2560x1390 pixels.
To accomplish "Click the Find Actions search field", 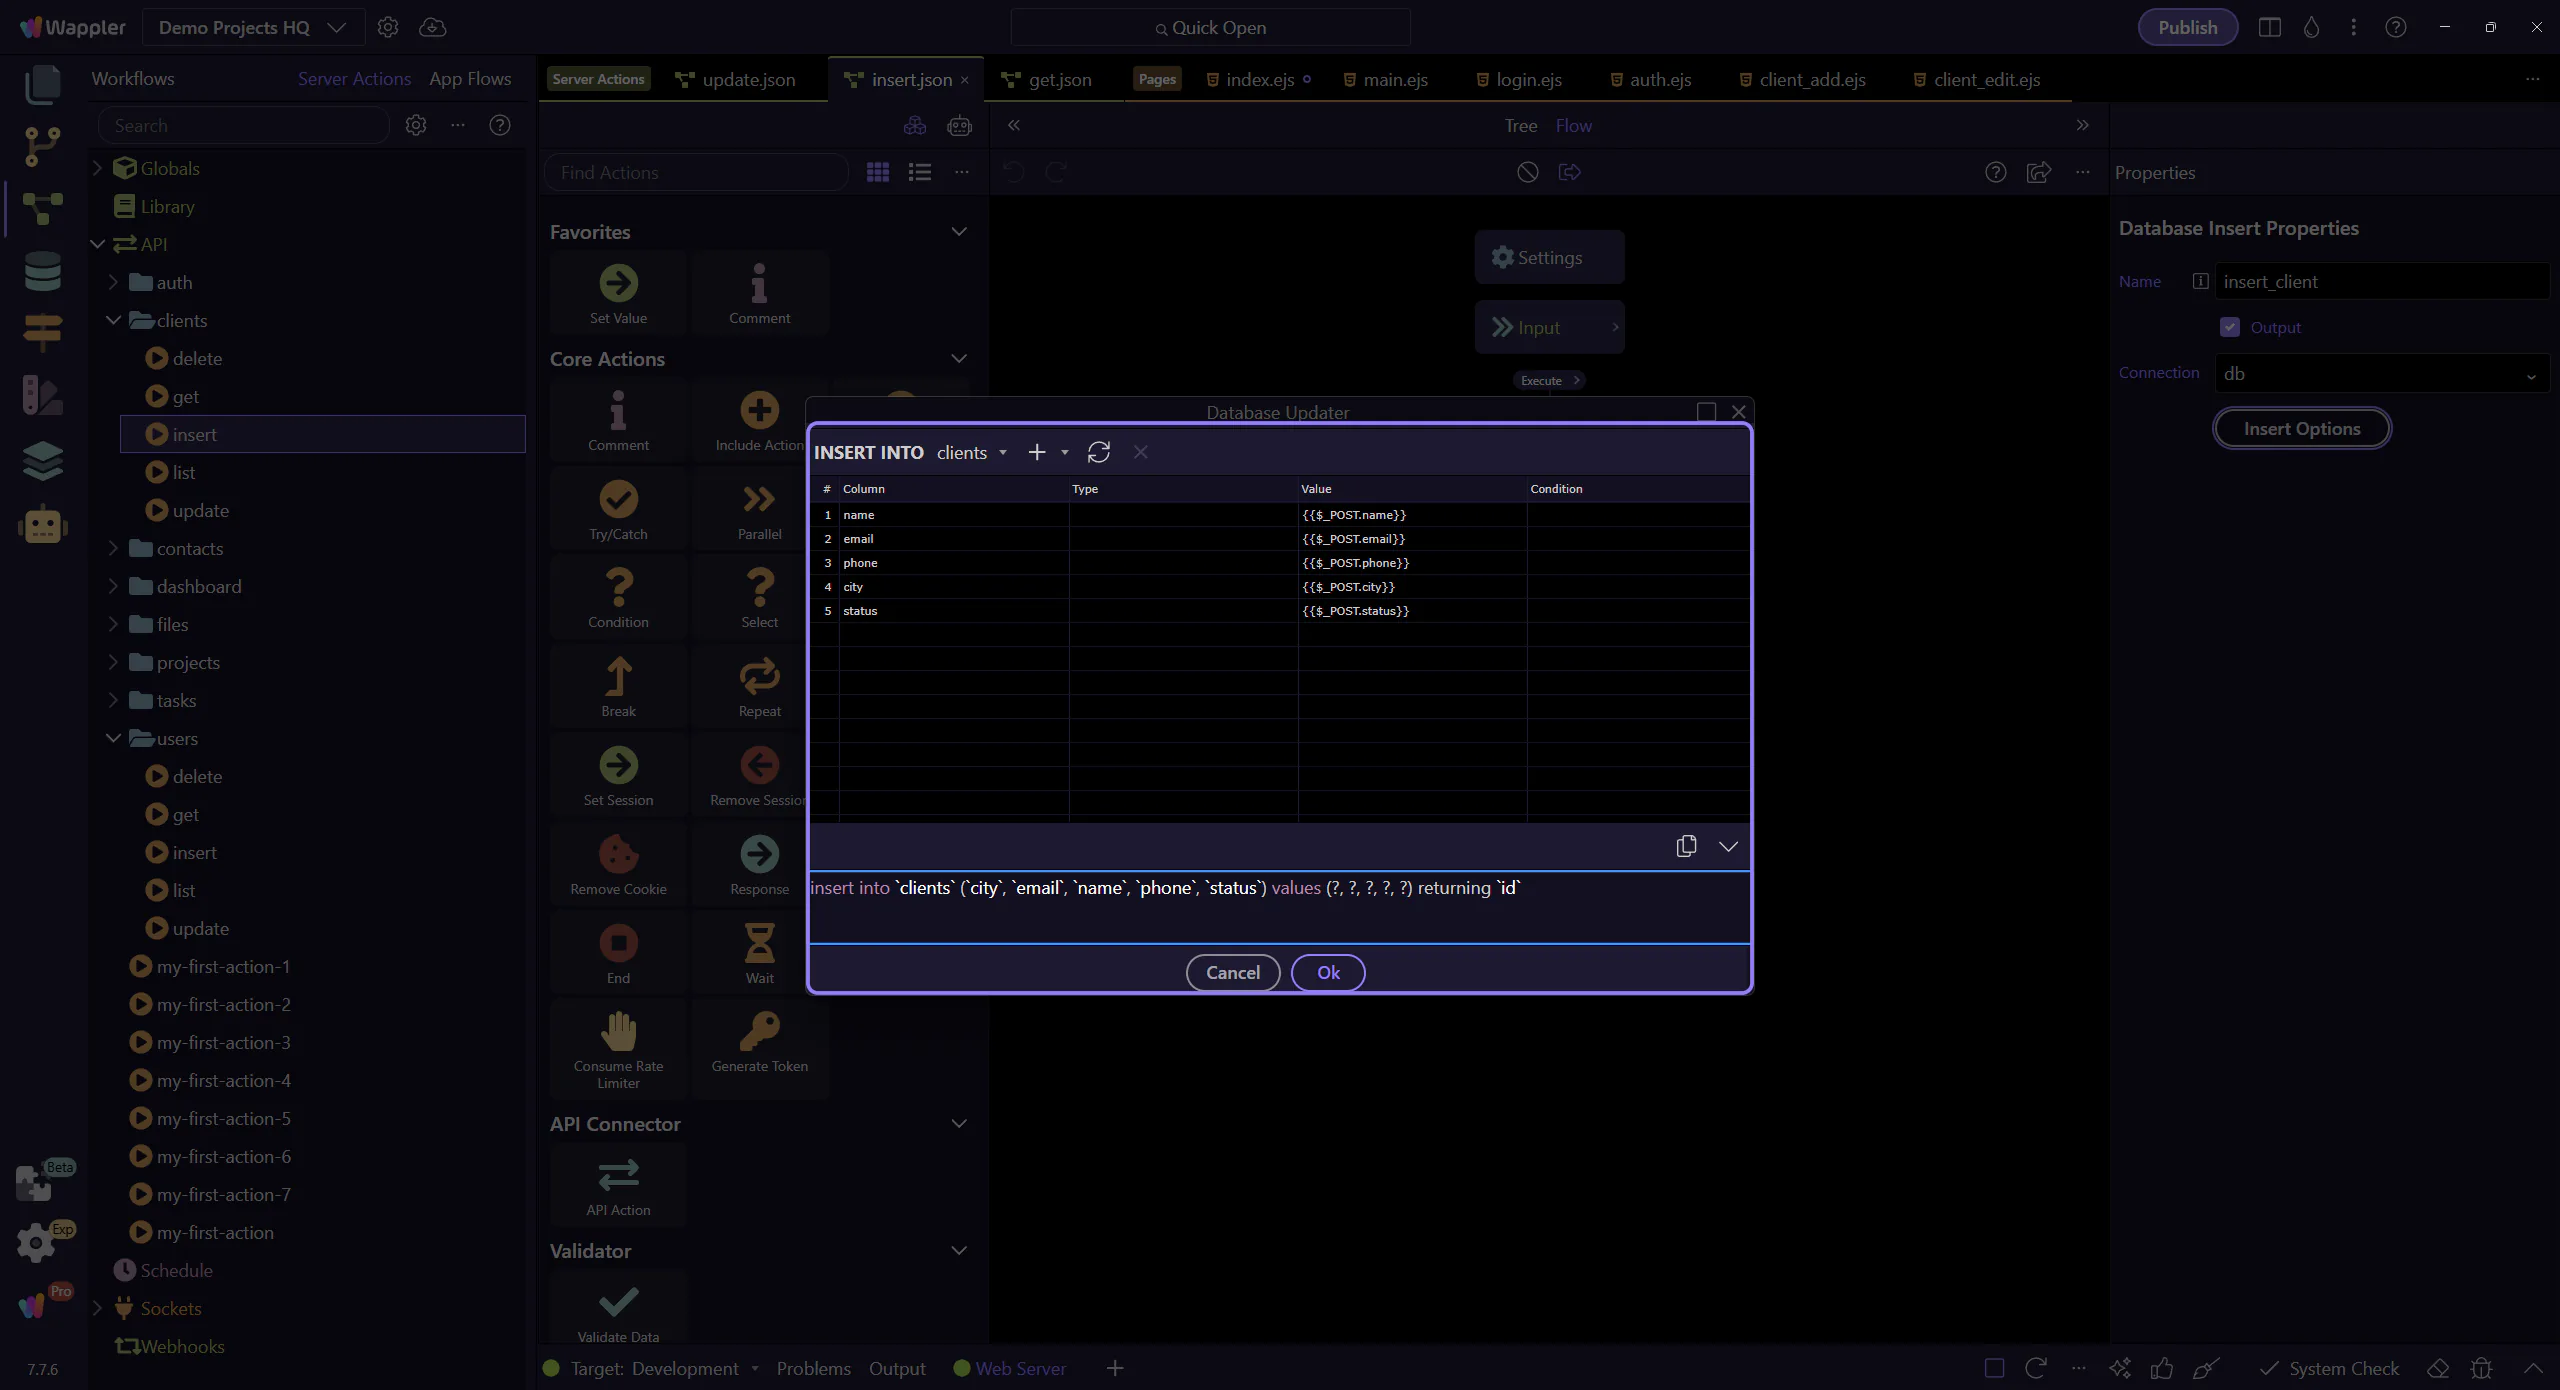I will click(x=697, y=173).
